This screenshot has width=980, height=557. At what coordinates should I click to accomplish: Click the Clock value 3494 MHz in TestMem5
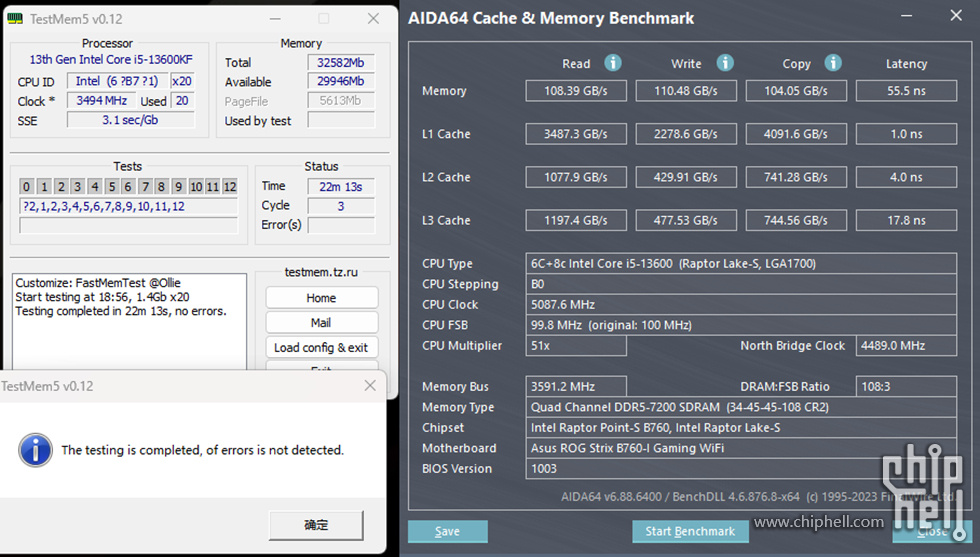101,101
